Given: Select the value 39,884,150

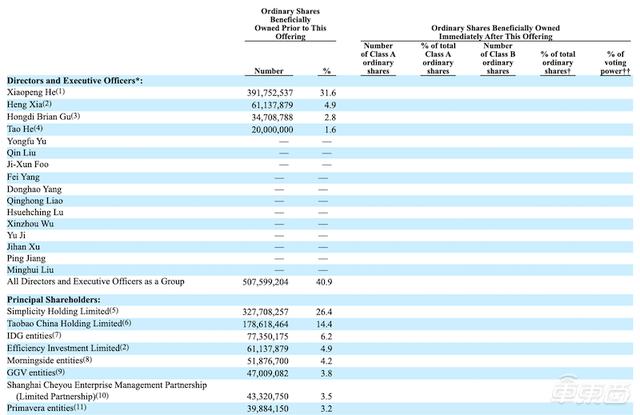Looking at the screenshot, I should click(x=268, y=409).
